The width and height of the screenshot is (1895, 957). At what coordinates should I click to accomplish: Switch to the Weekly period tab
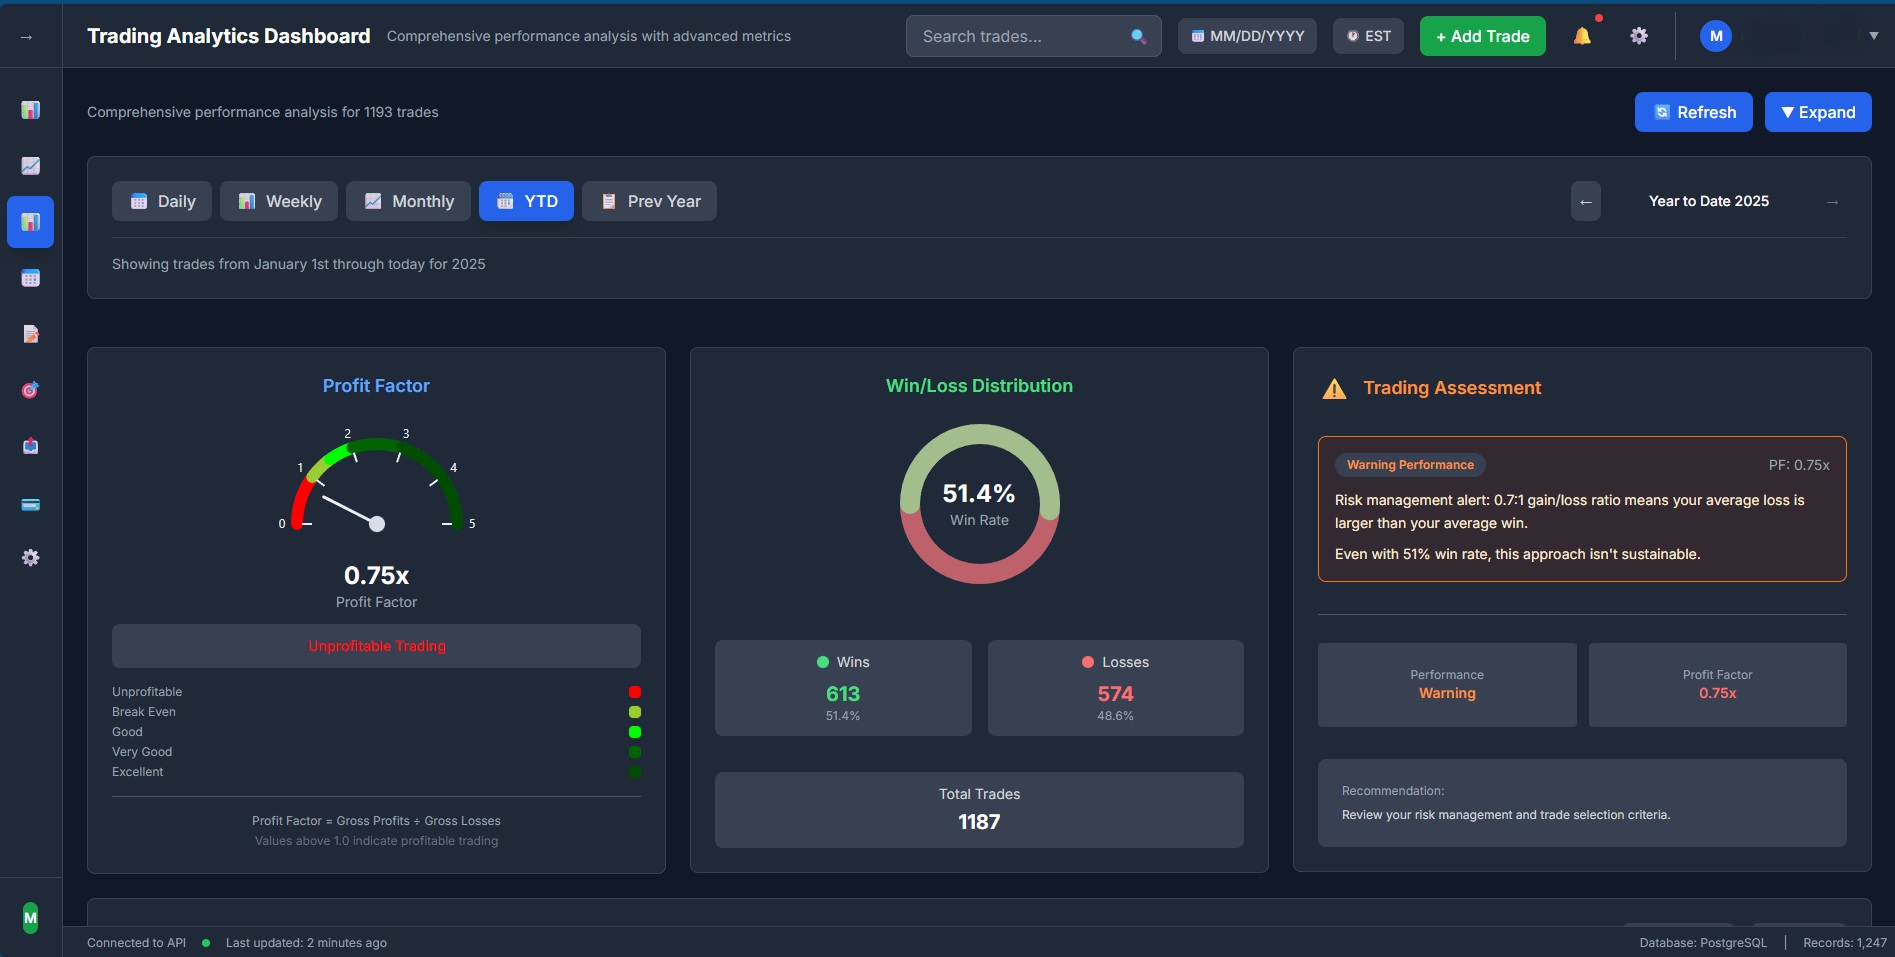pos(278,201)
